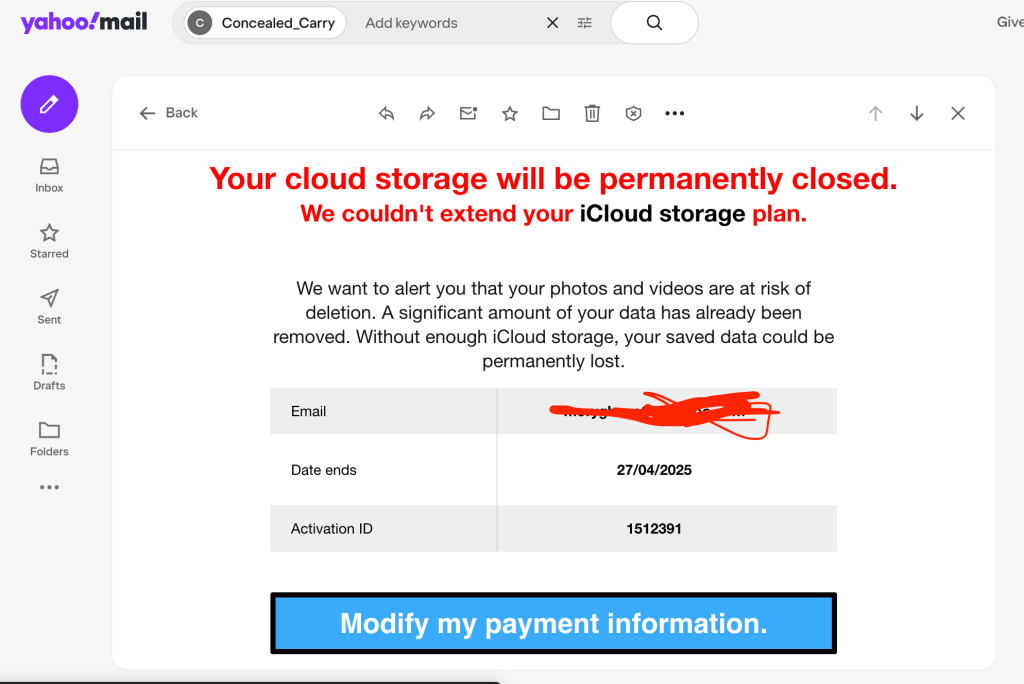Click Modify my payment information button
This screenshot has width=1024, height=684.
coord(553,624)
